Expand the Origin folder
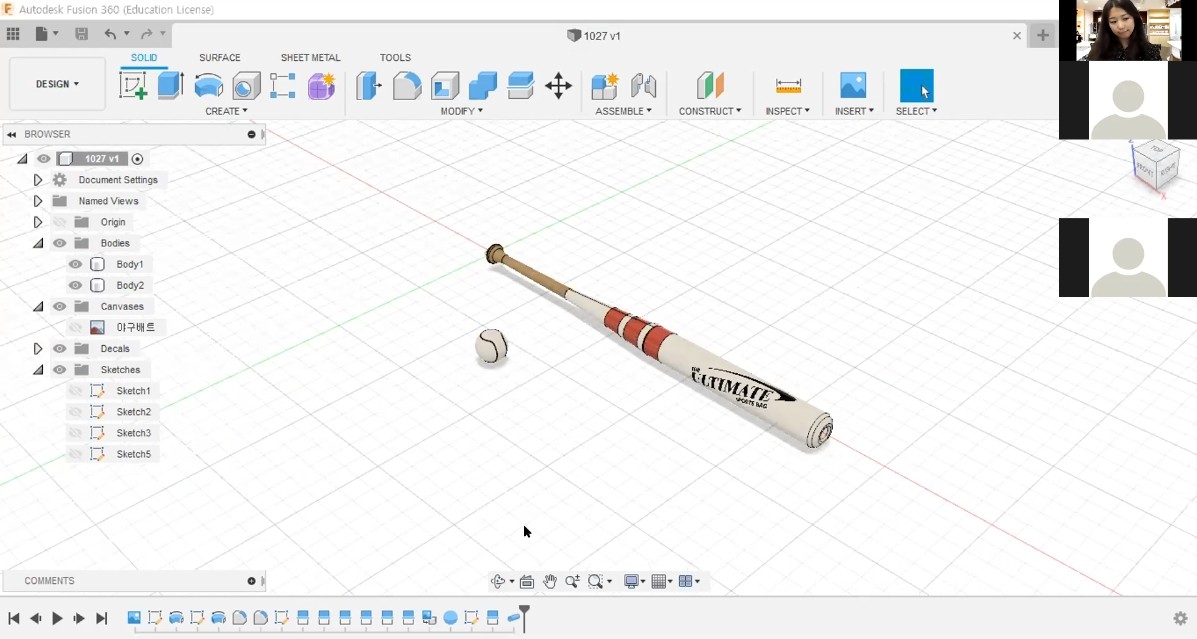1197x639 pixels. (37, 222)
